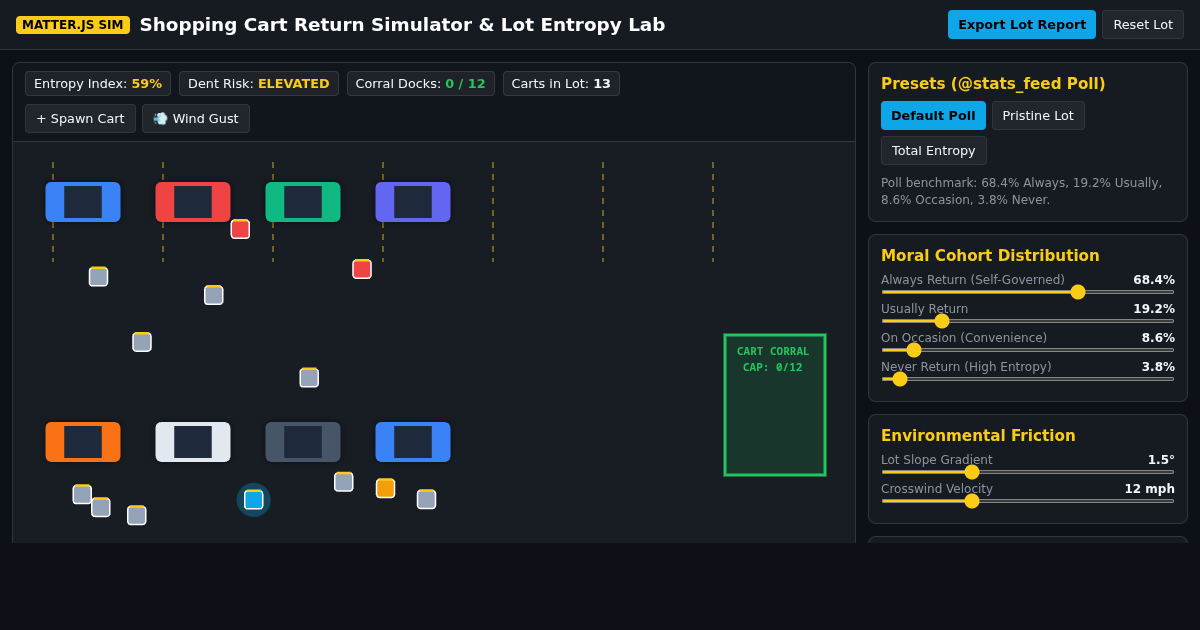The height and width of the screenshot is (630, 1200).
Task: Click the Presets (@stats_feed Poll) heading
Action: point(993,84)
